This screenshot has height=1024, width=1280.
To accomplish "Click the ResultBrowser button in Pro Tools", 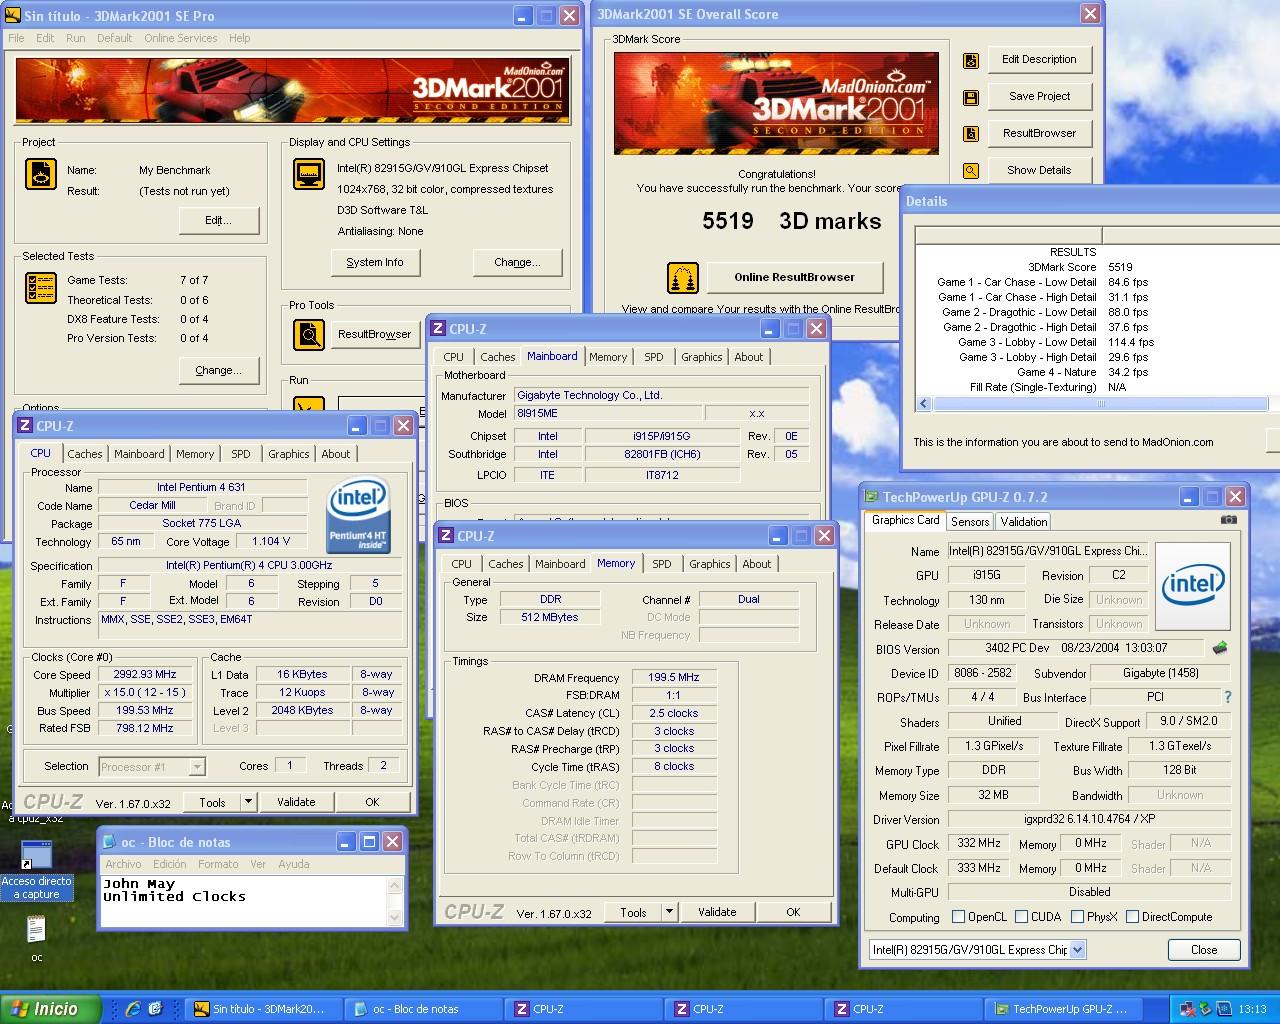I will point(374,334).
